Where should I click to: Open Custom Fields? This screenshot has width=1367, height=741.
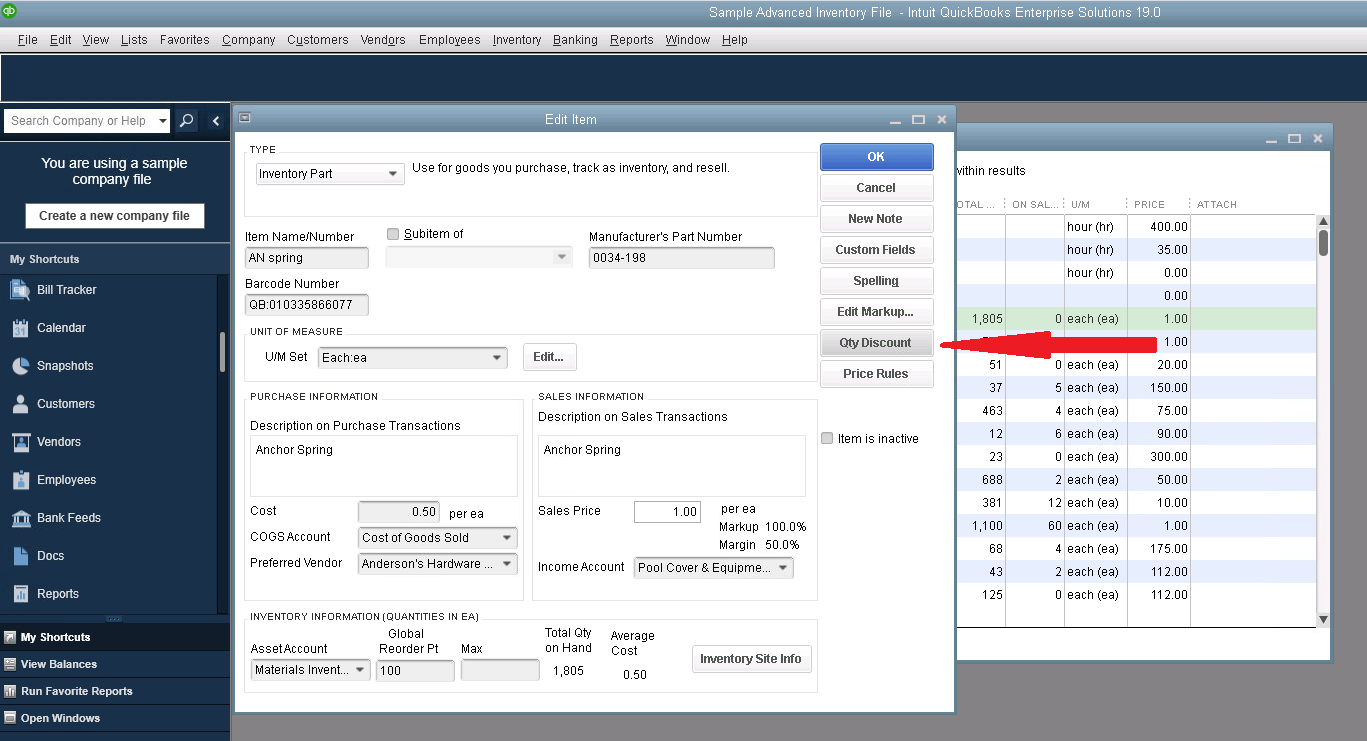[877, 250]
